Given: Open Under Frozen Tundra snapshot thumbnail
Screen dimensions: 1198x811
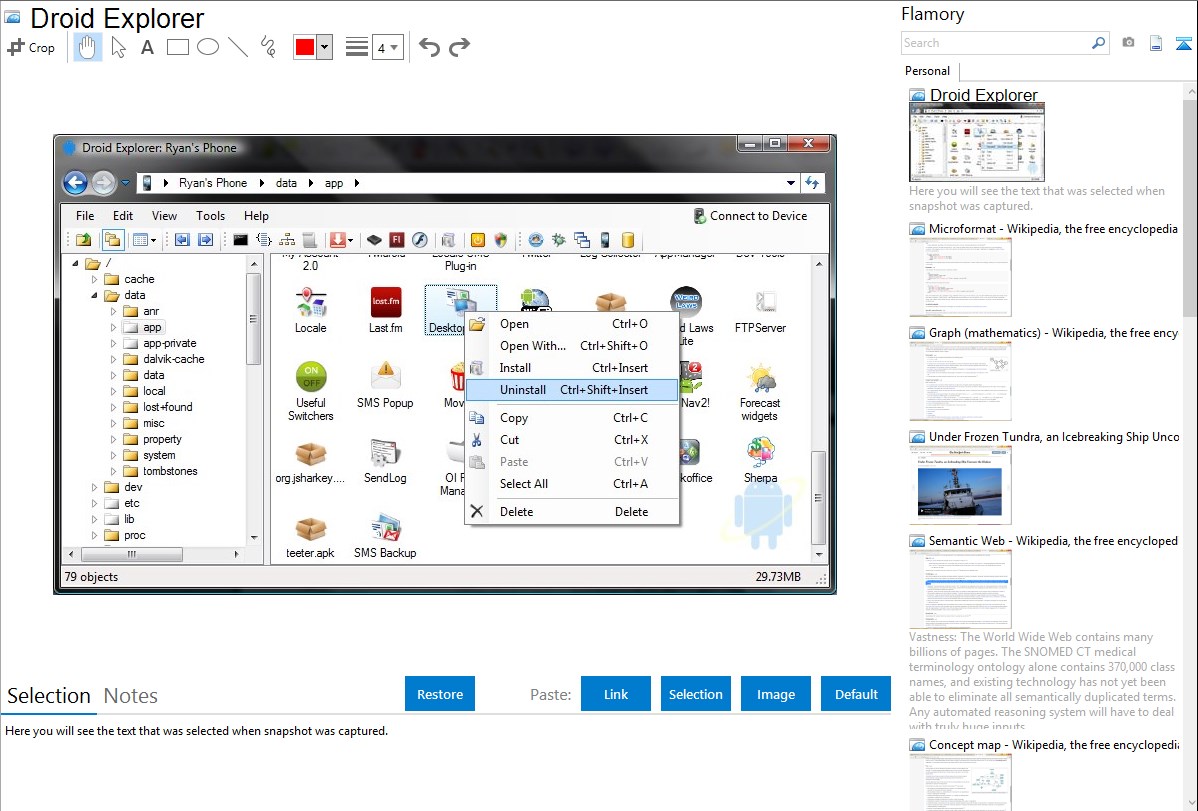Looking at the screenshot, I should [960, 485].
